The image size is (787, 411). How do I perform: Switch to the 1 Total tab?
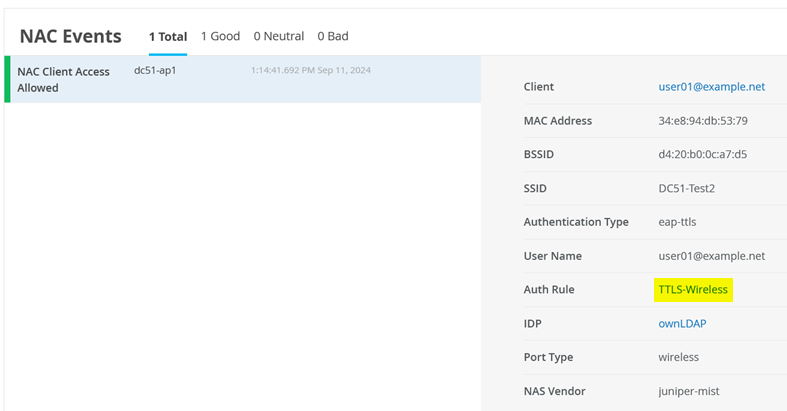[x=168, y=36]
